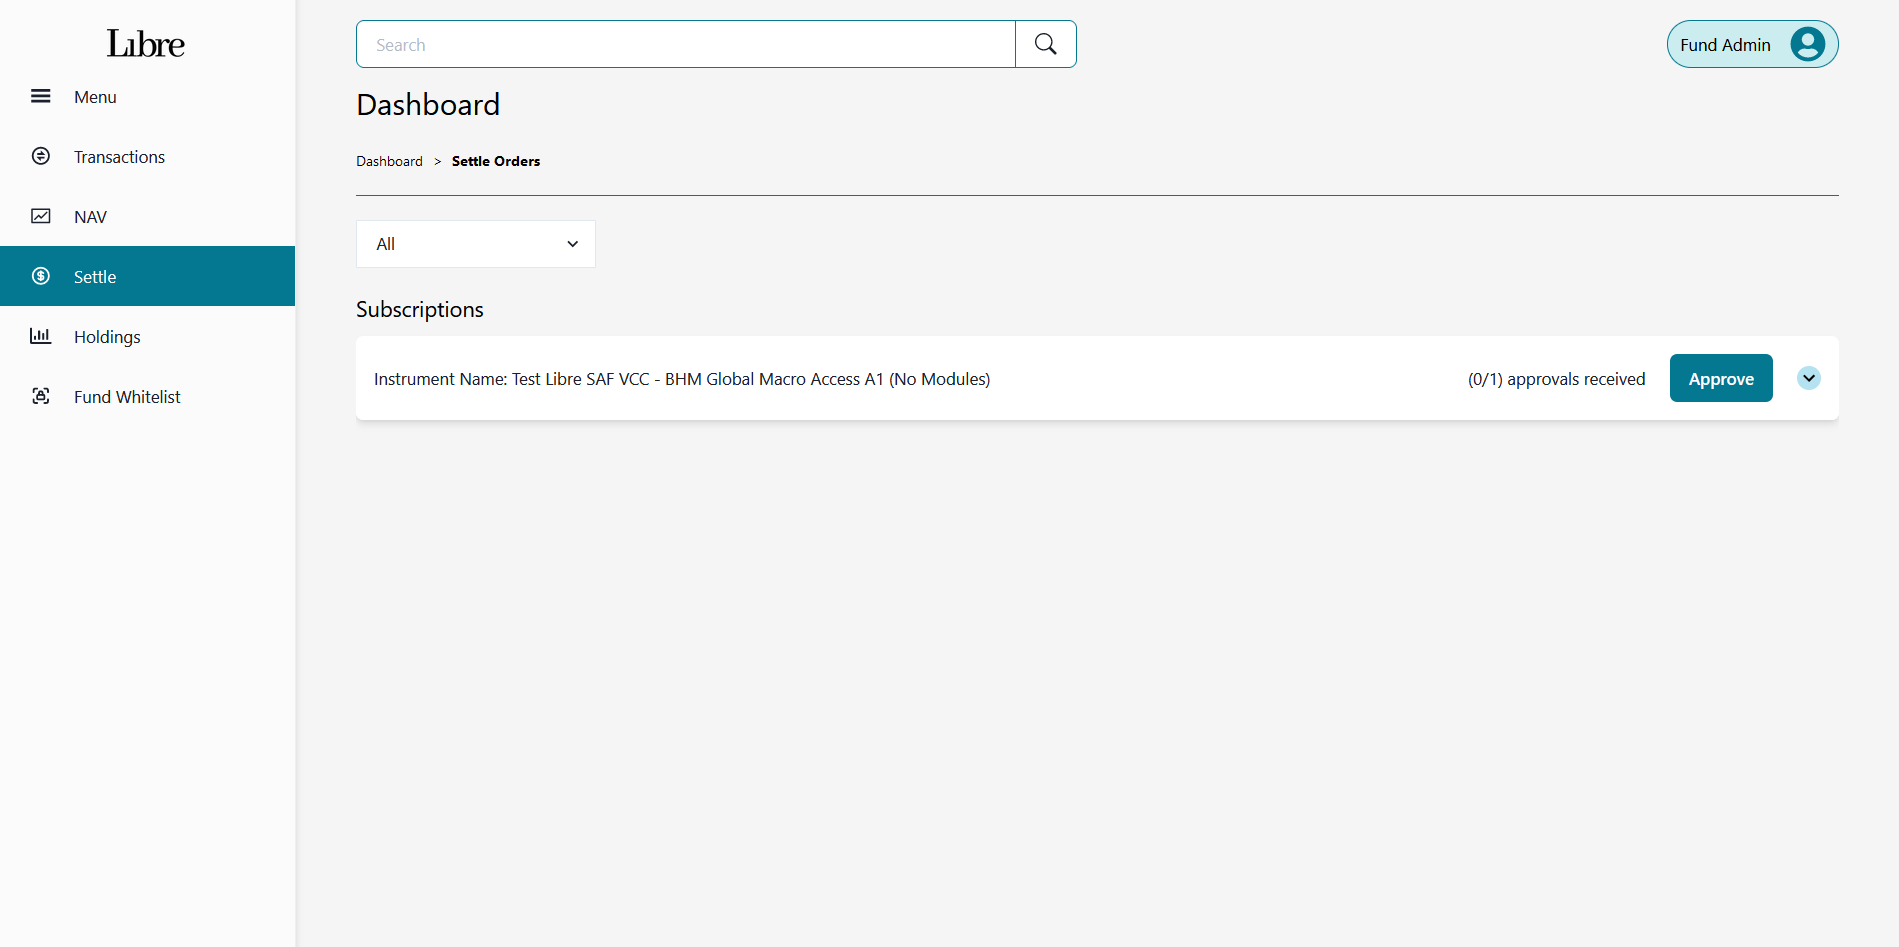Expand the subscription row chevron
1899x947 pixels.
(1808, 378)
